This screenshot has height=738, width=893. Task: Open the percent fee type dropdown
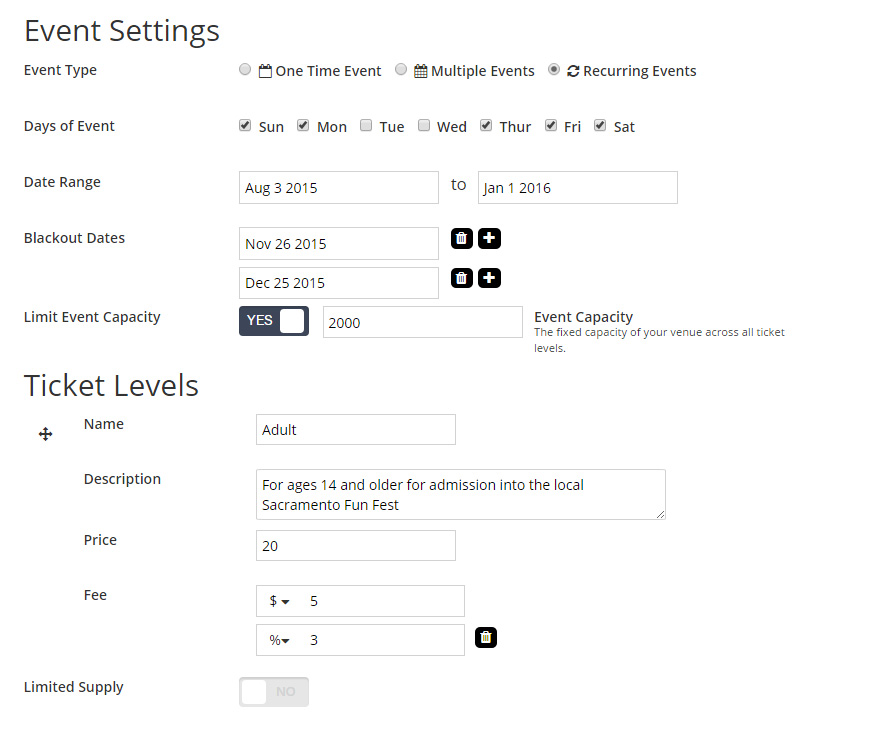(x=279, y=640)
